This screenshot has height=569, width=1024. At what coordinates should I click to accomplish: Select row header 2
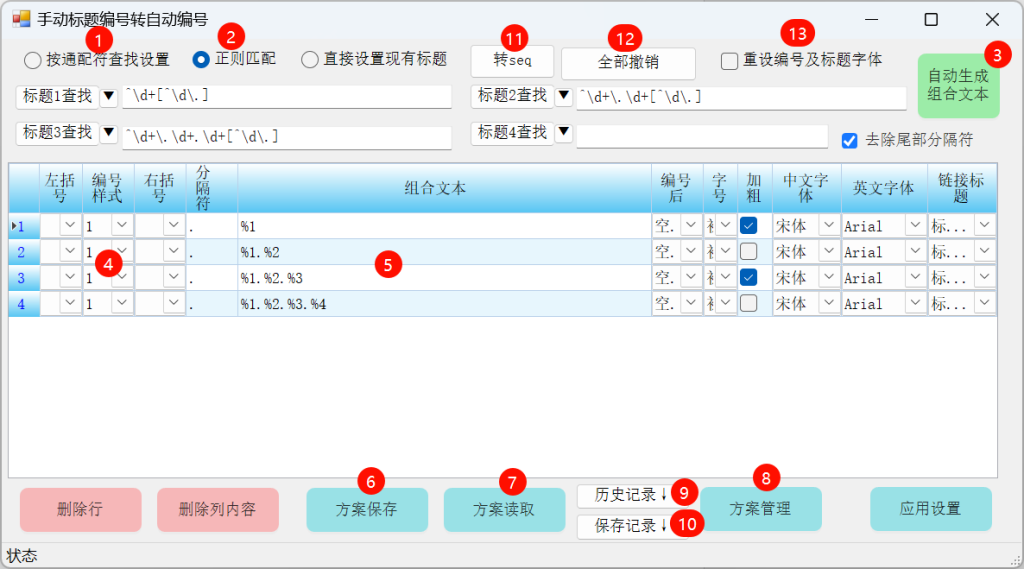point(24,252)
